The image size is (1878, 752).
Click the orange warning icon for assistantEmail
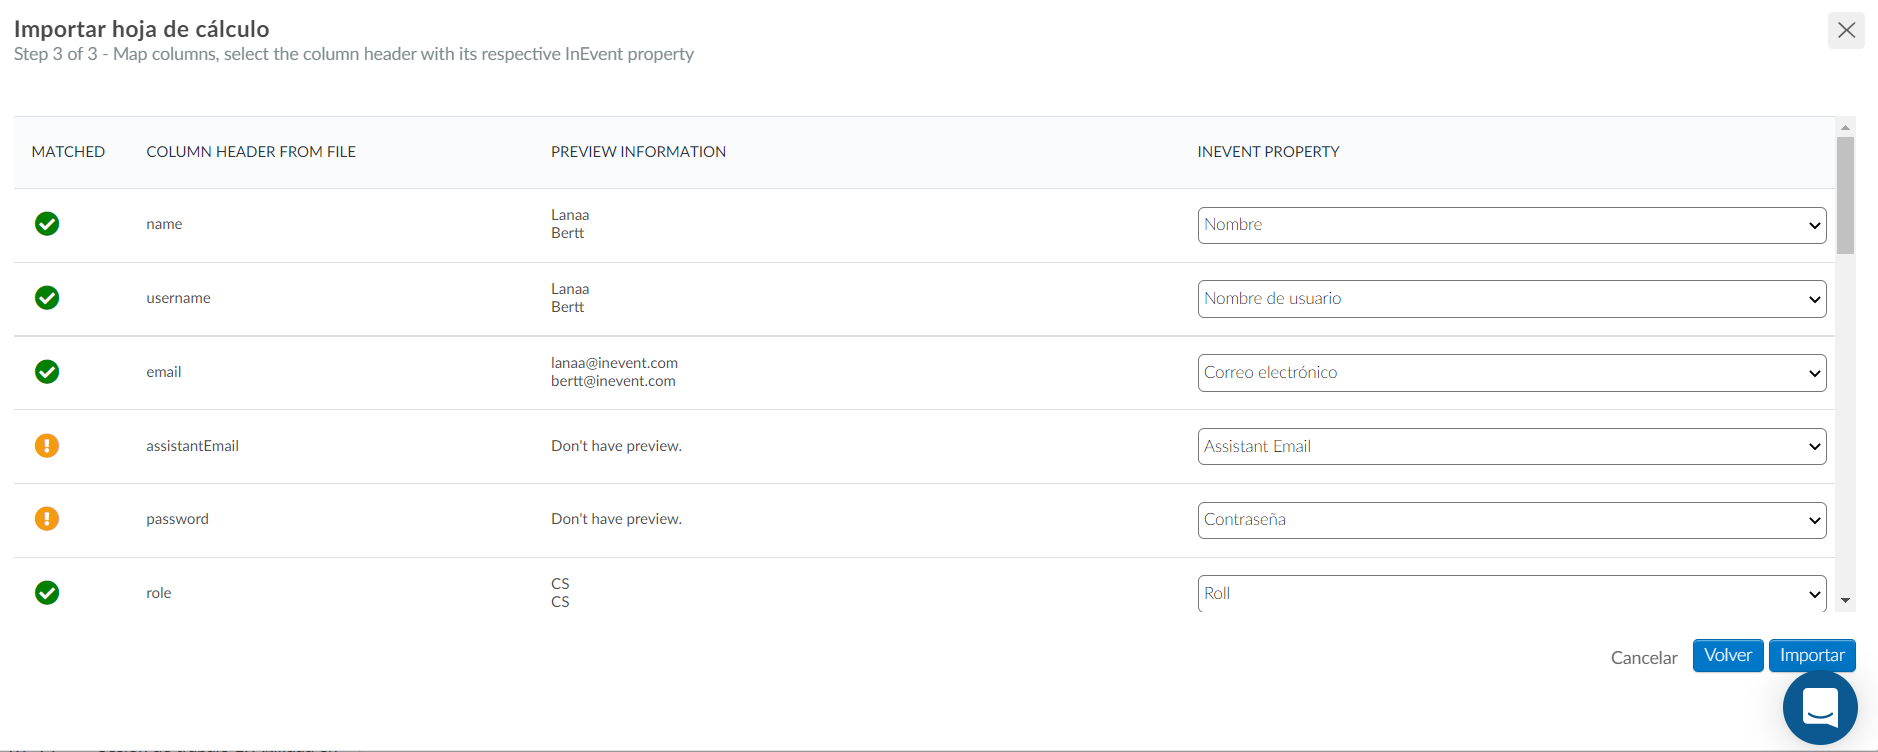[47, 445]
